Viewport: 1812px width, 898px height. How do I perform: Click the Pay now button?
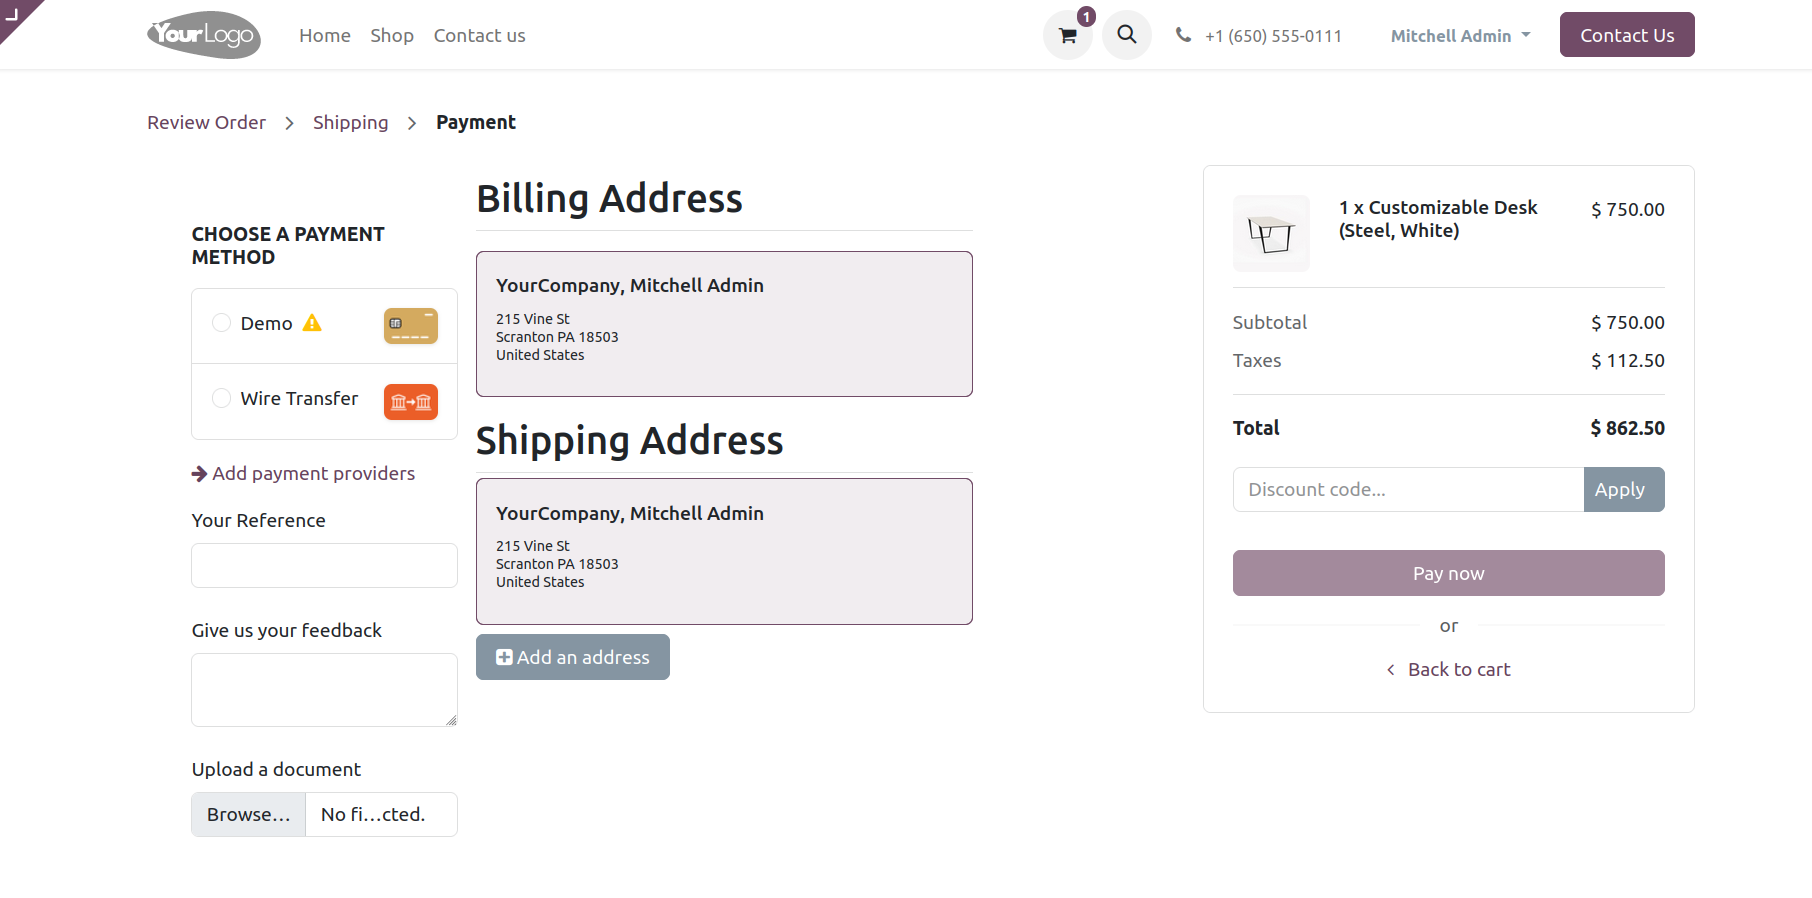point(1448,573)
